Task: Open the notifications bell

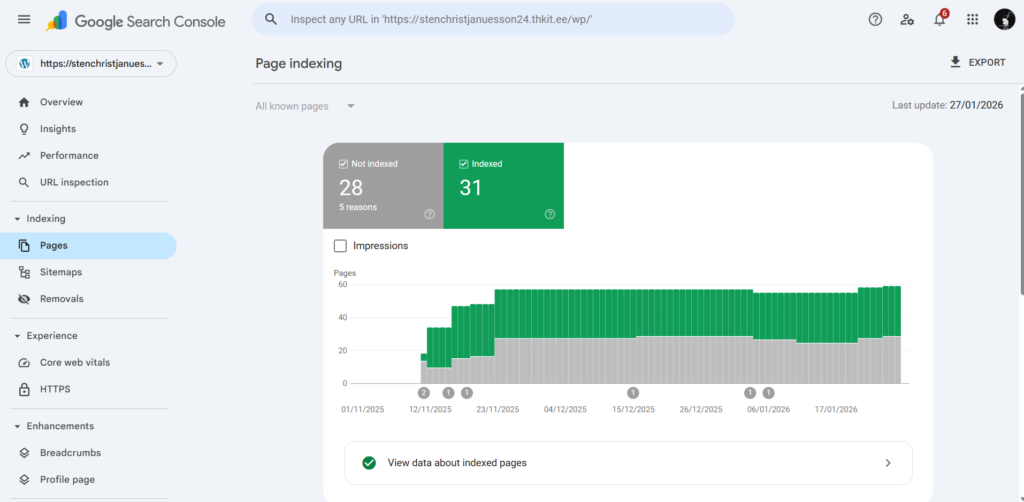Action: pos(939,20)
